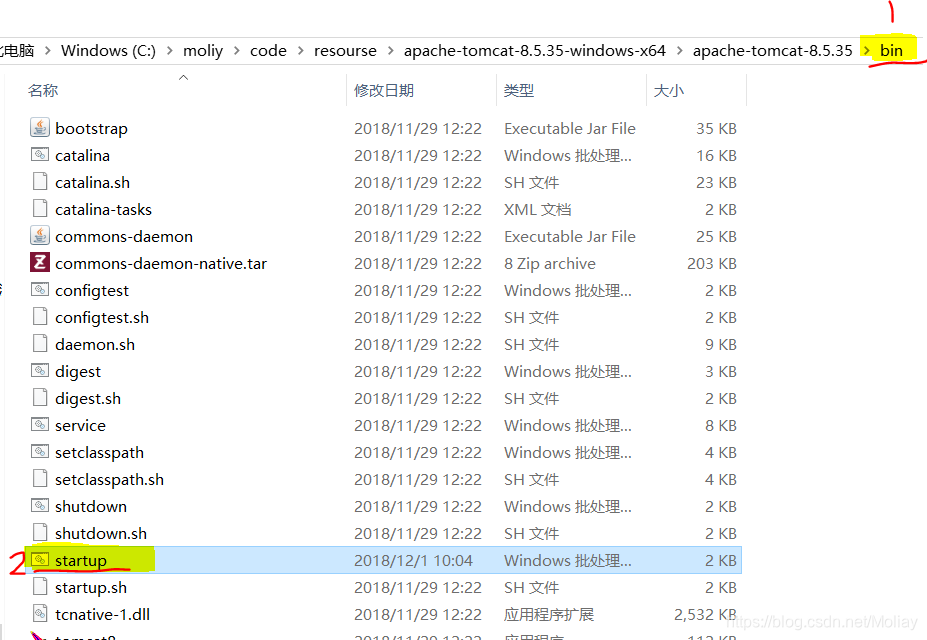
Task: Go to apache-tomcat-8.5.35-windows-x64 breadcrumb
Action: pos(534,51)
